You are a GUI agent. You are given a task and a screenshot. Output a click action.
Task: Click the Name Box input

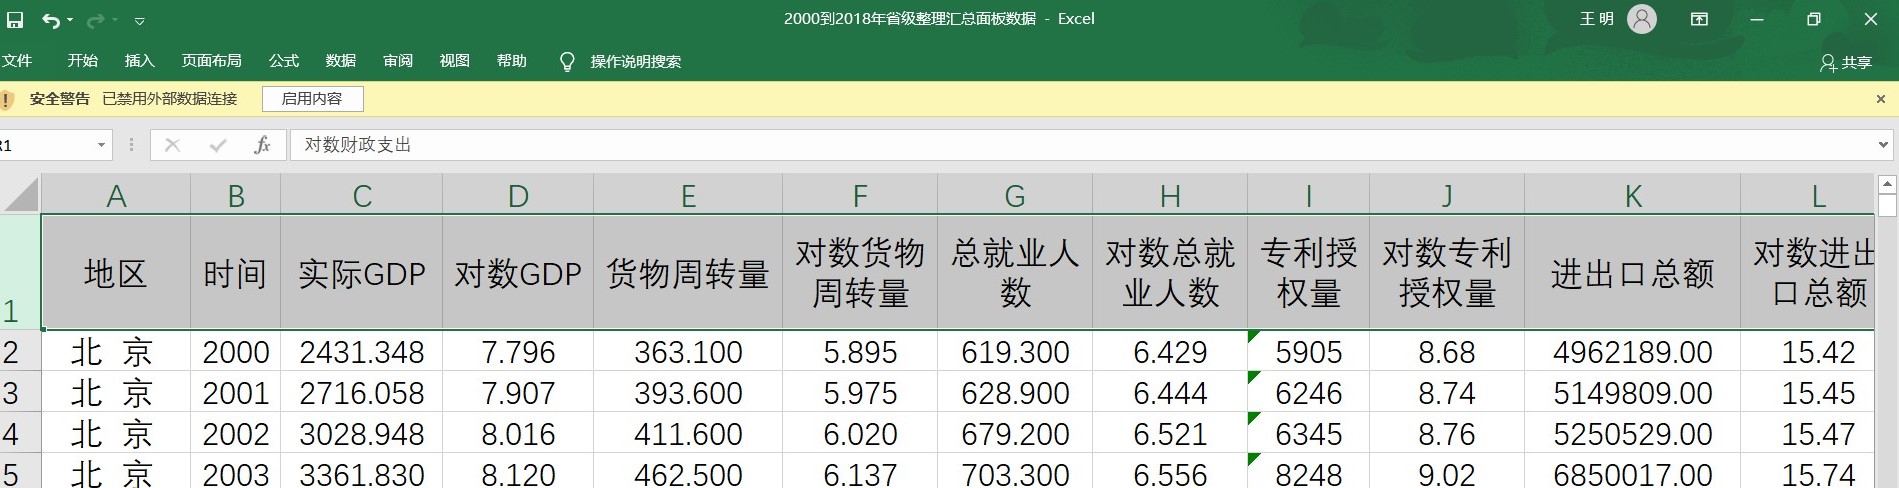pos(45,145)
